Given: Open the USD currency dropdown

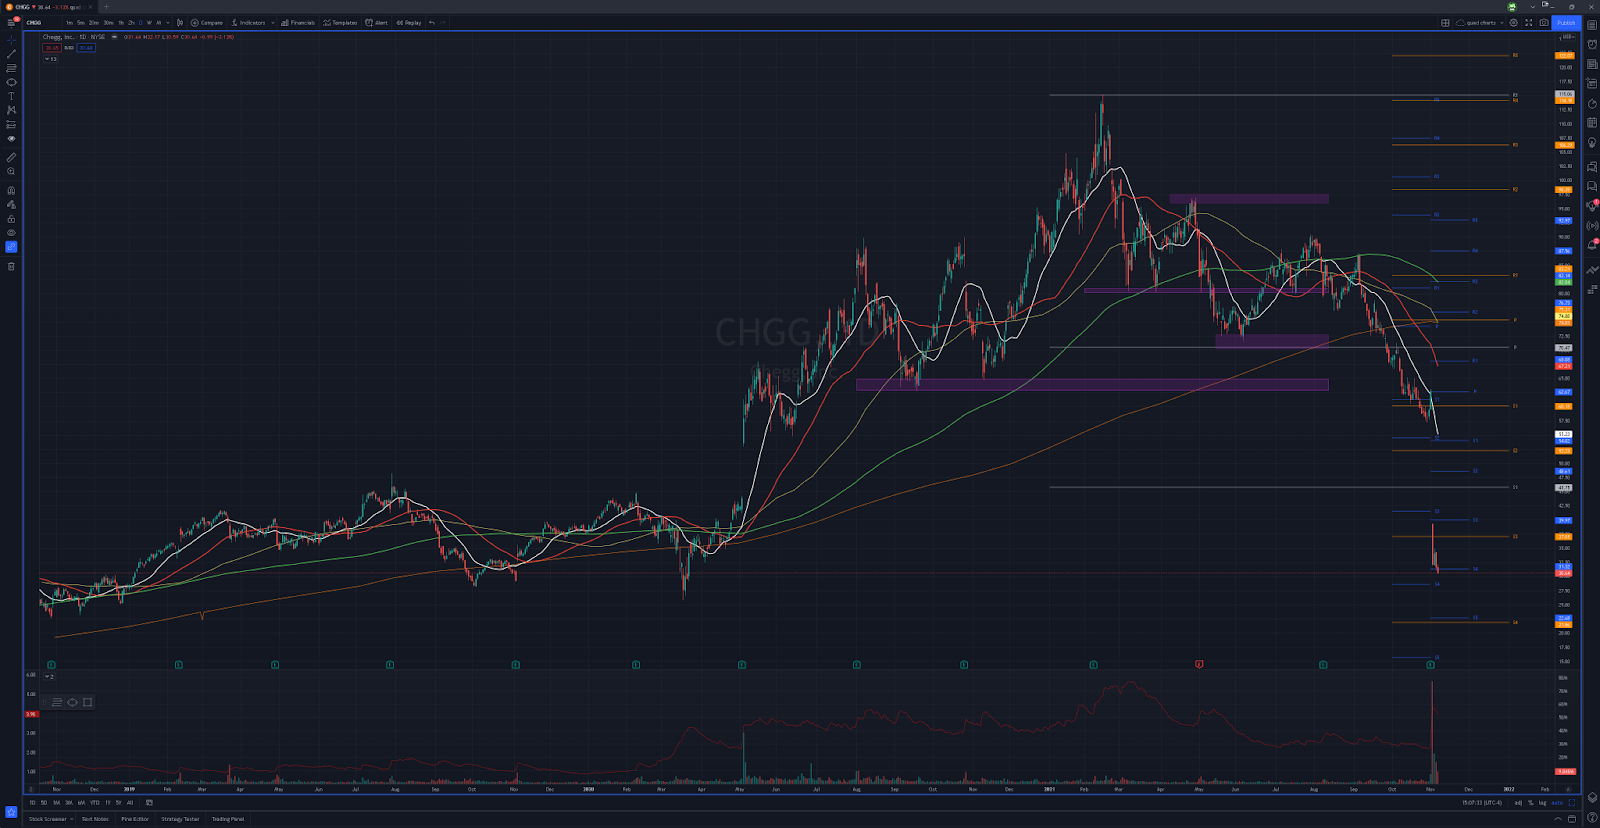Looking at the screenshot, I should 1567,36.
